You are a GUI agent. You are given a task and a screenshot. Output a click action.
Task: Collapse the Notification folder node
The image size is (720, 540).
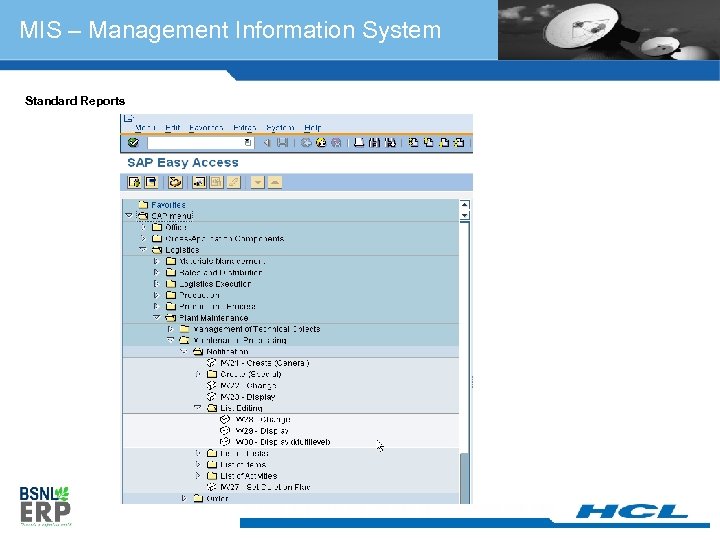click(184, 351)
